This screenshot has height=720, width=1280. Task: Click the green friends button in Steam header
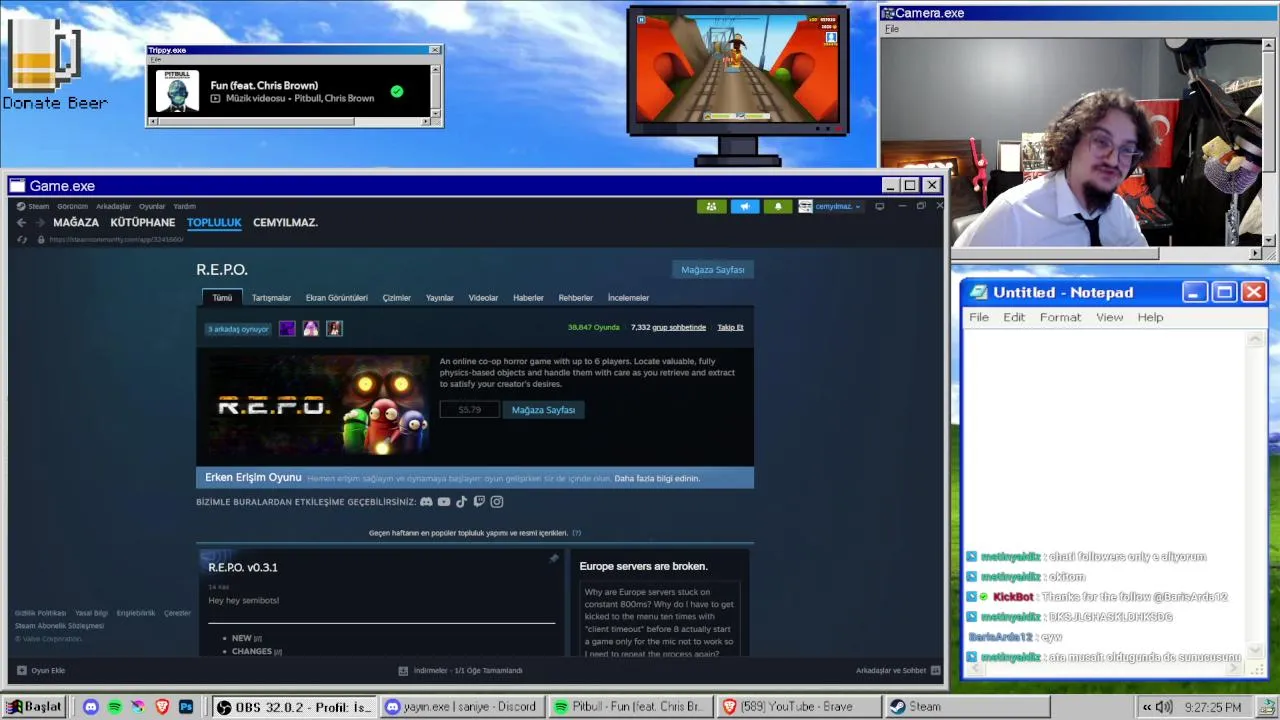tap(711, 206)
